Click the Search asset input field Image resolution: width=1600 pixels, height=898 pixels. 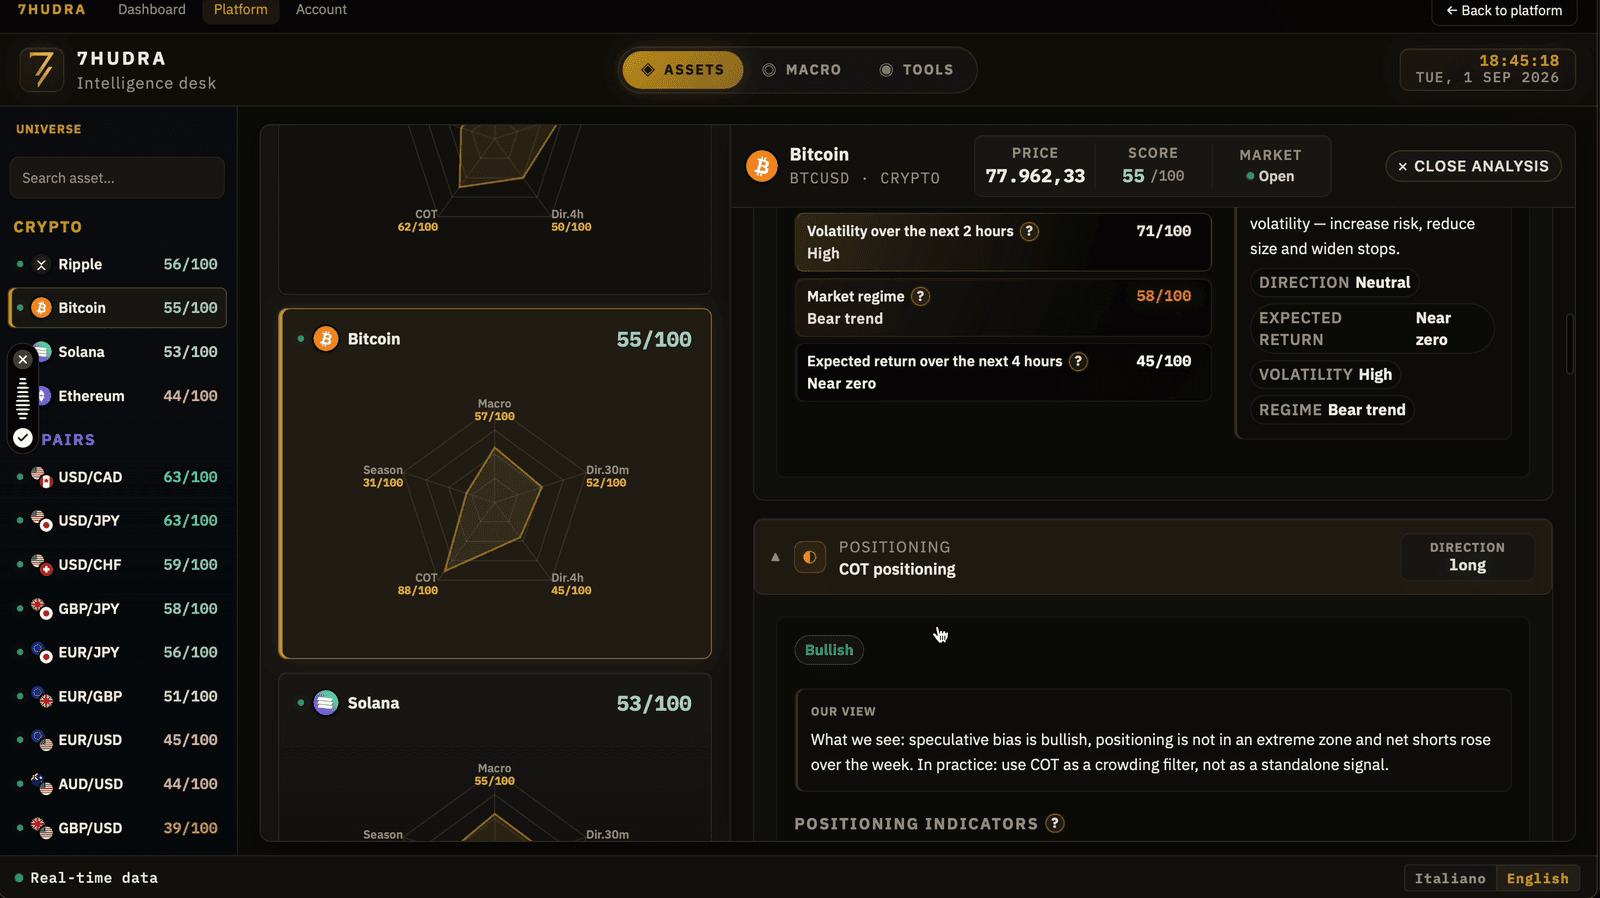pos(117,178)
